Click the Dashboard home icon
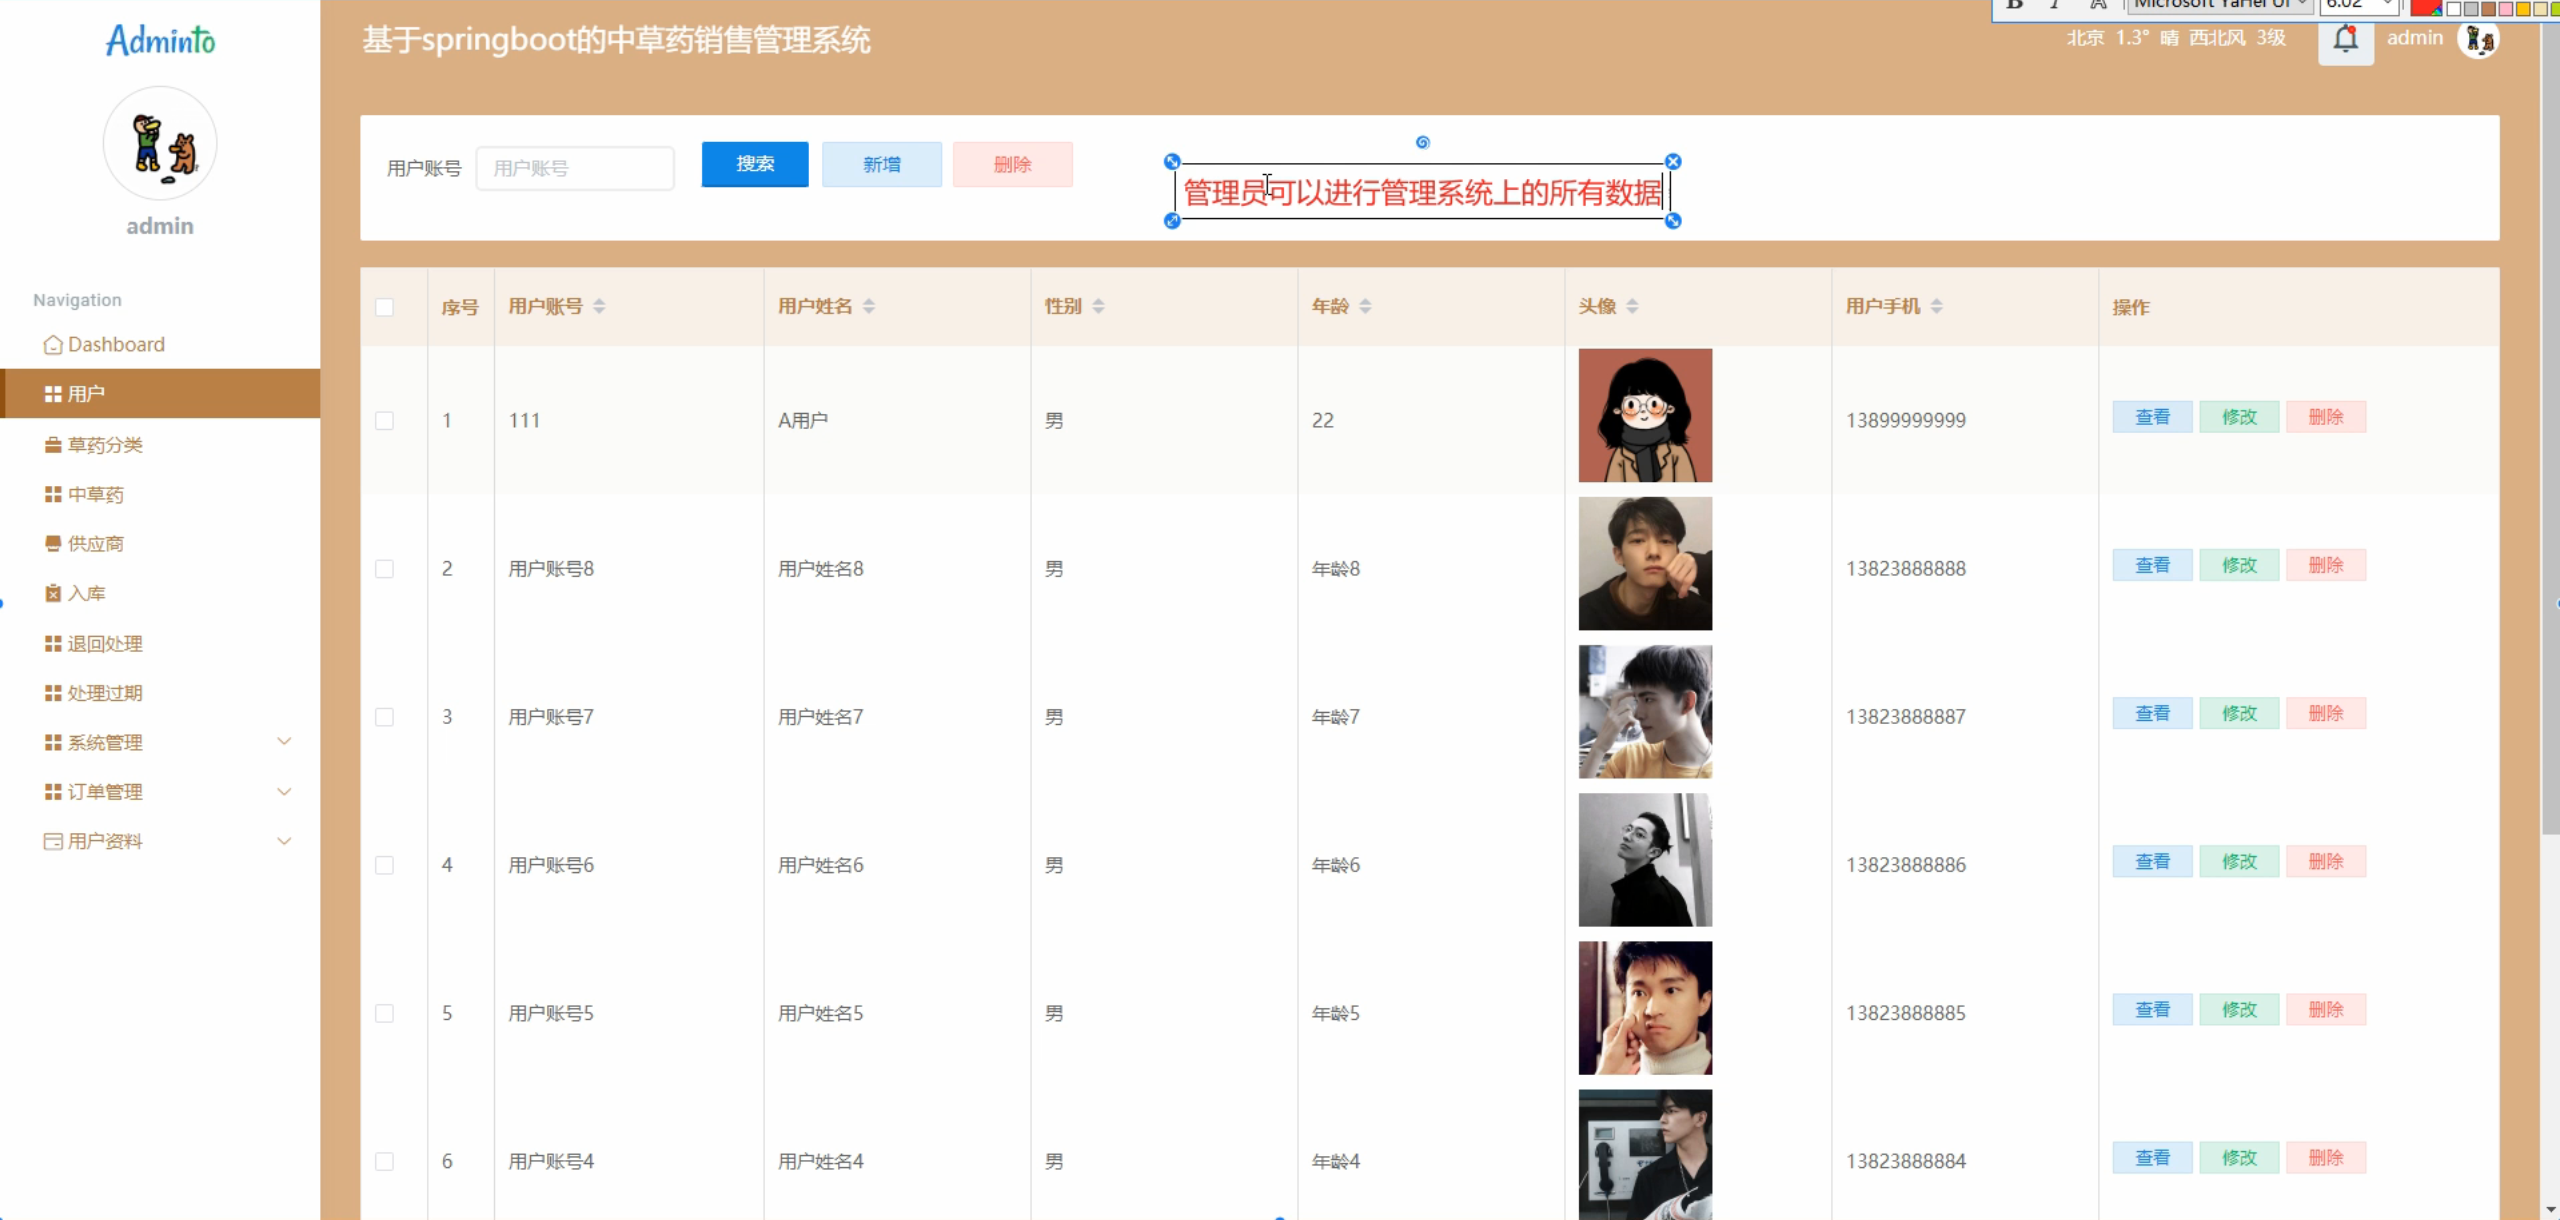Screen dimensions: 2560x1220 (53, 345)
